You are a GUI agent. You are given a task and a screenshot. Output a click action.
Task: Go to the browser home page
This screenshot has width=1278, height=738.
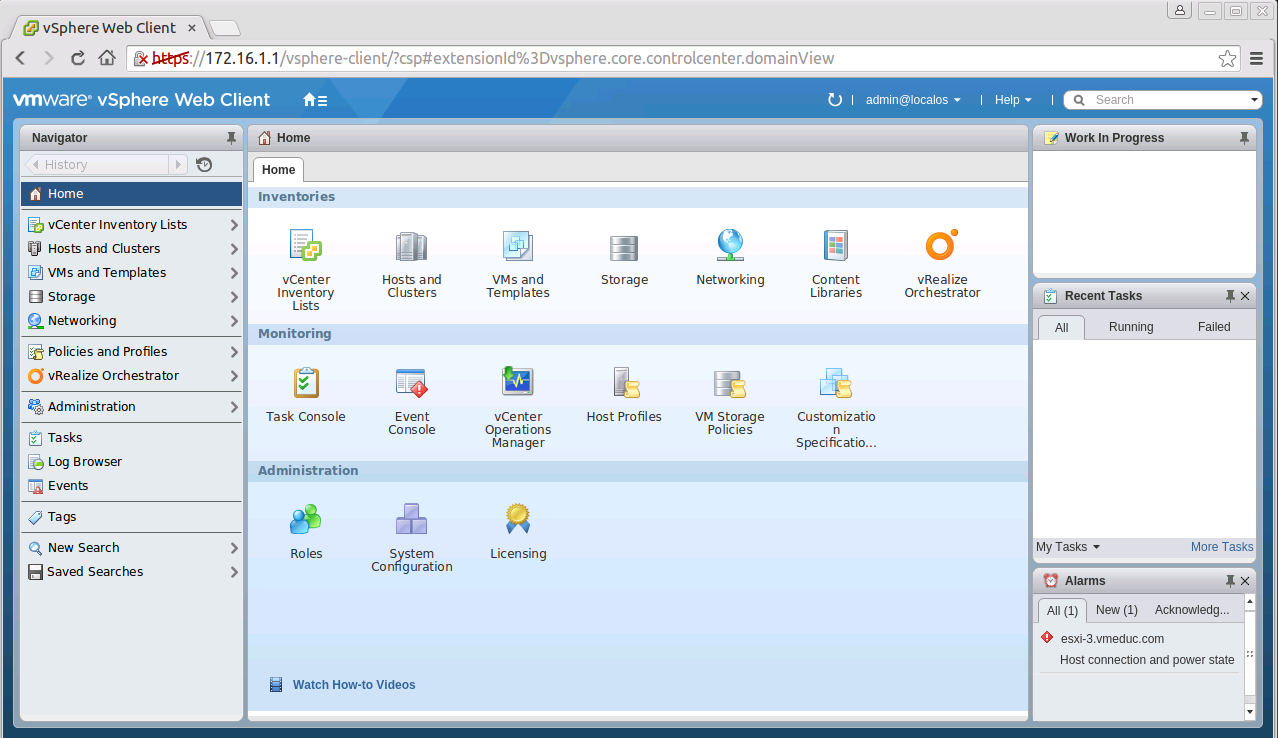click(x=107, y=58)
